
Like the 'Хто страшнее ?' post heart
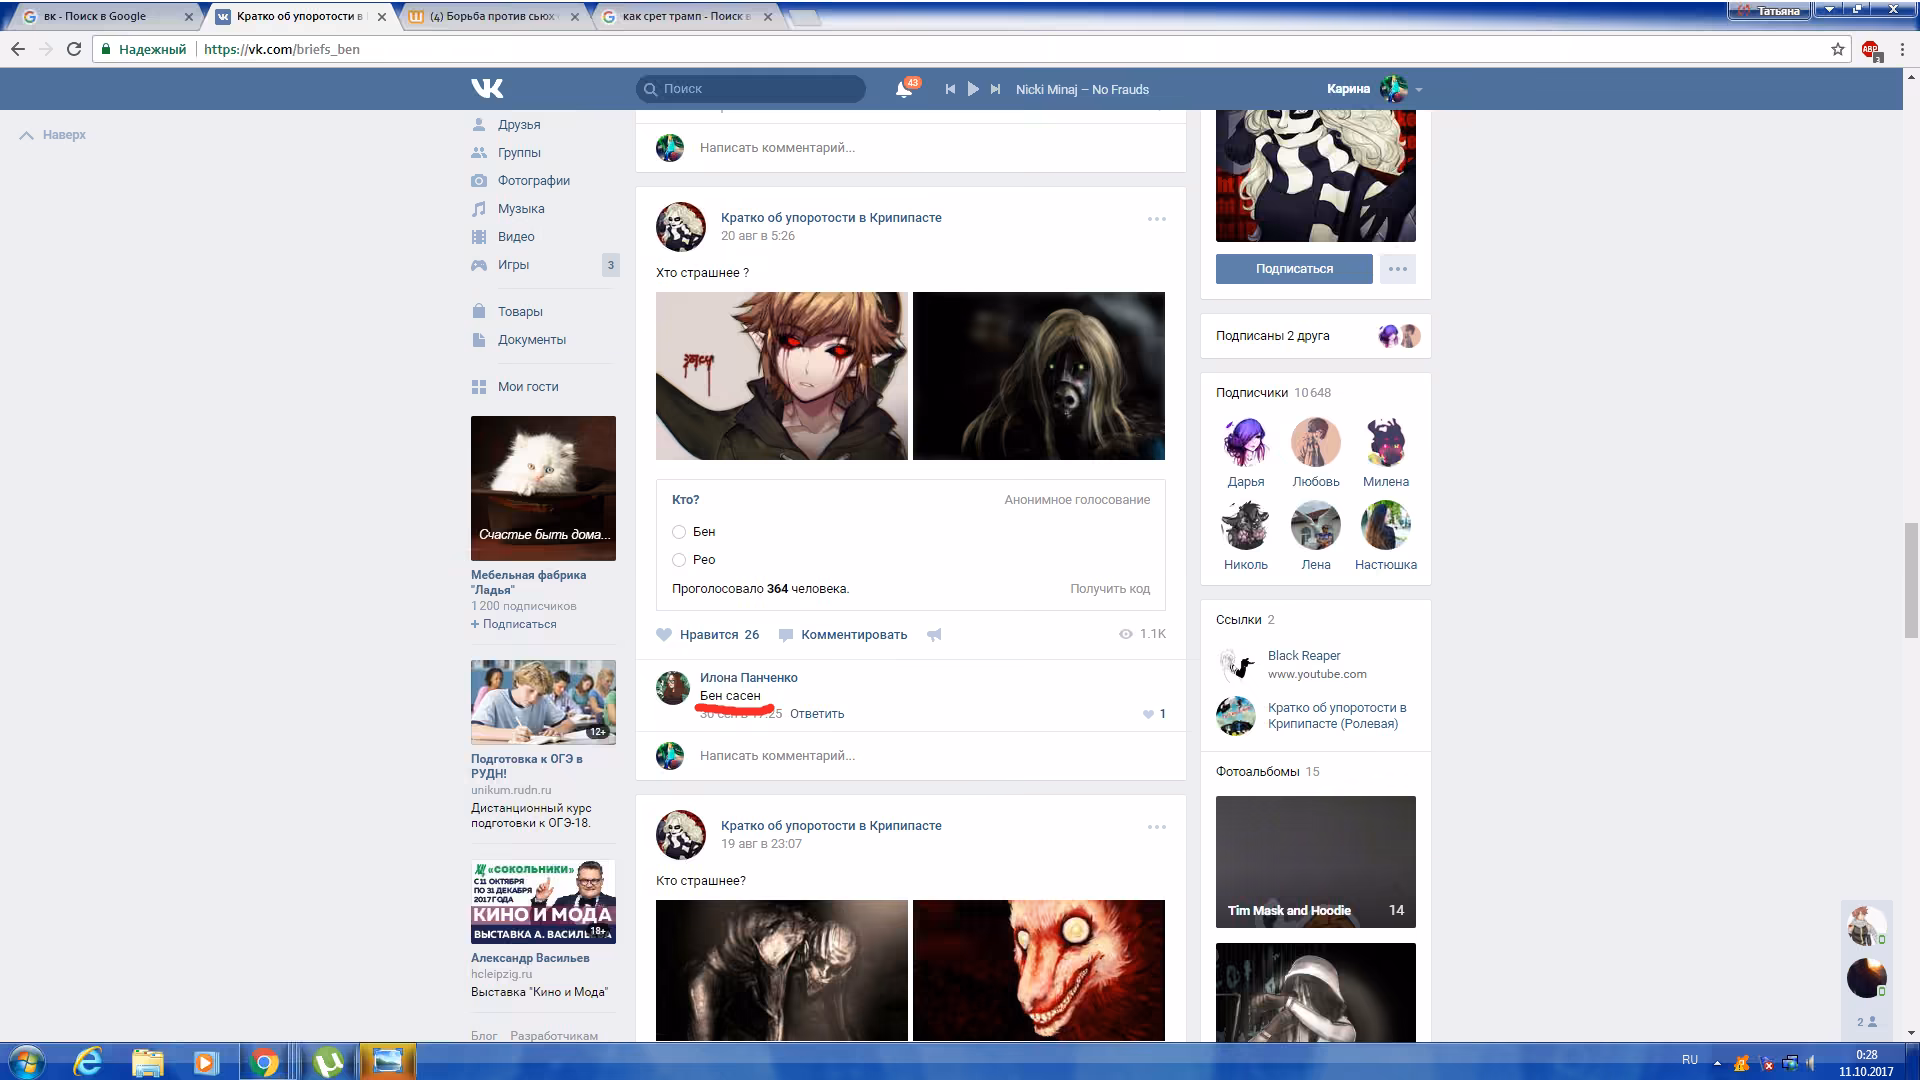point(664,635)
